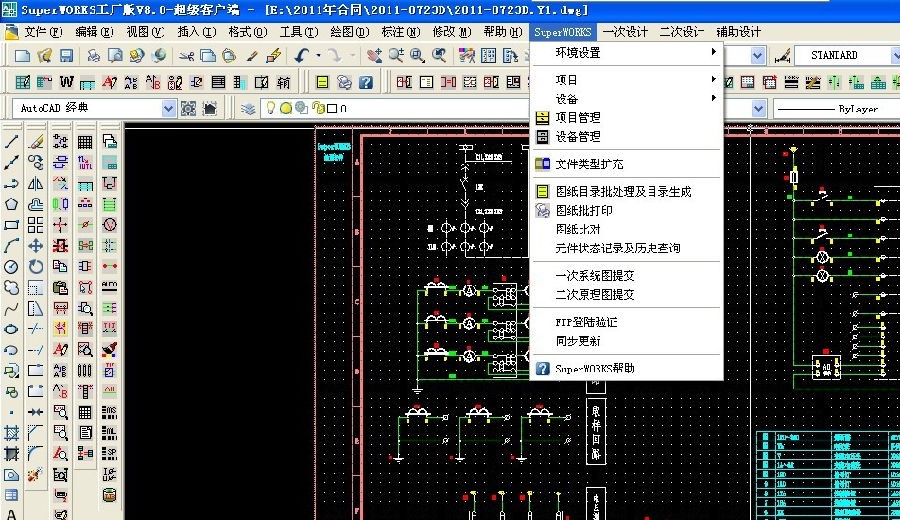Open the 一次设计 menu
This screenshot has height=520, width=900.
tap(625, 32)
